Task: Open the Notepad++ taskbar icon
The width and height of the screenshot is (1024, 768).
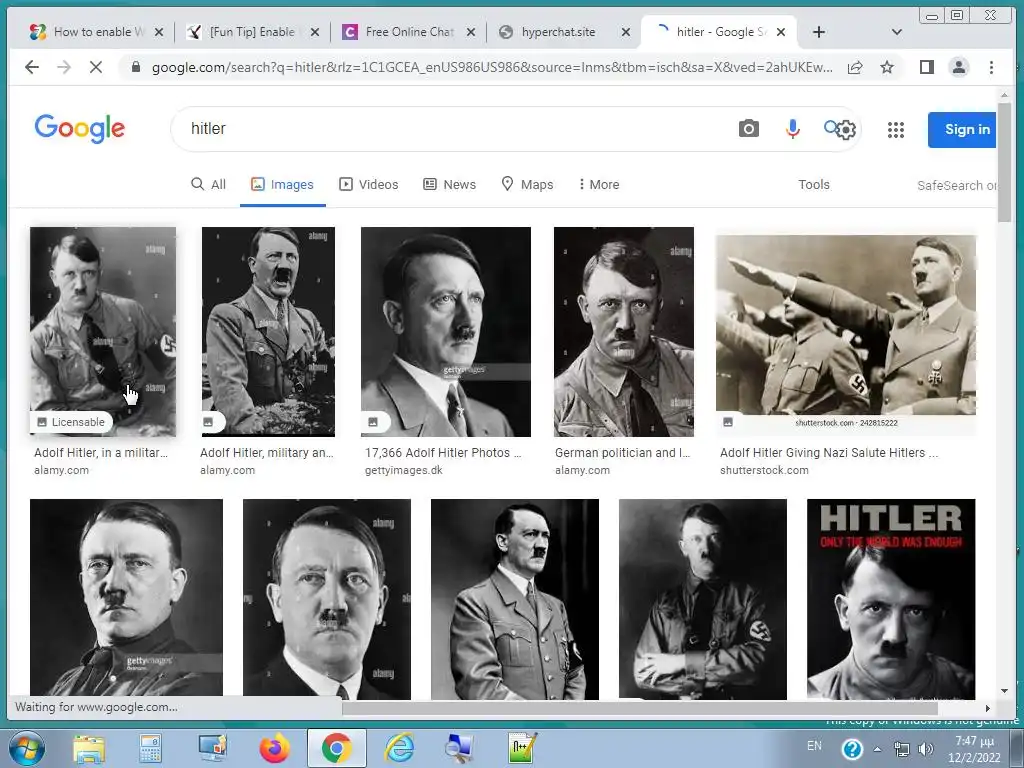Action: tap(523, 748)
